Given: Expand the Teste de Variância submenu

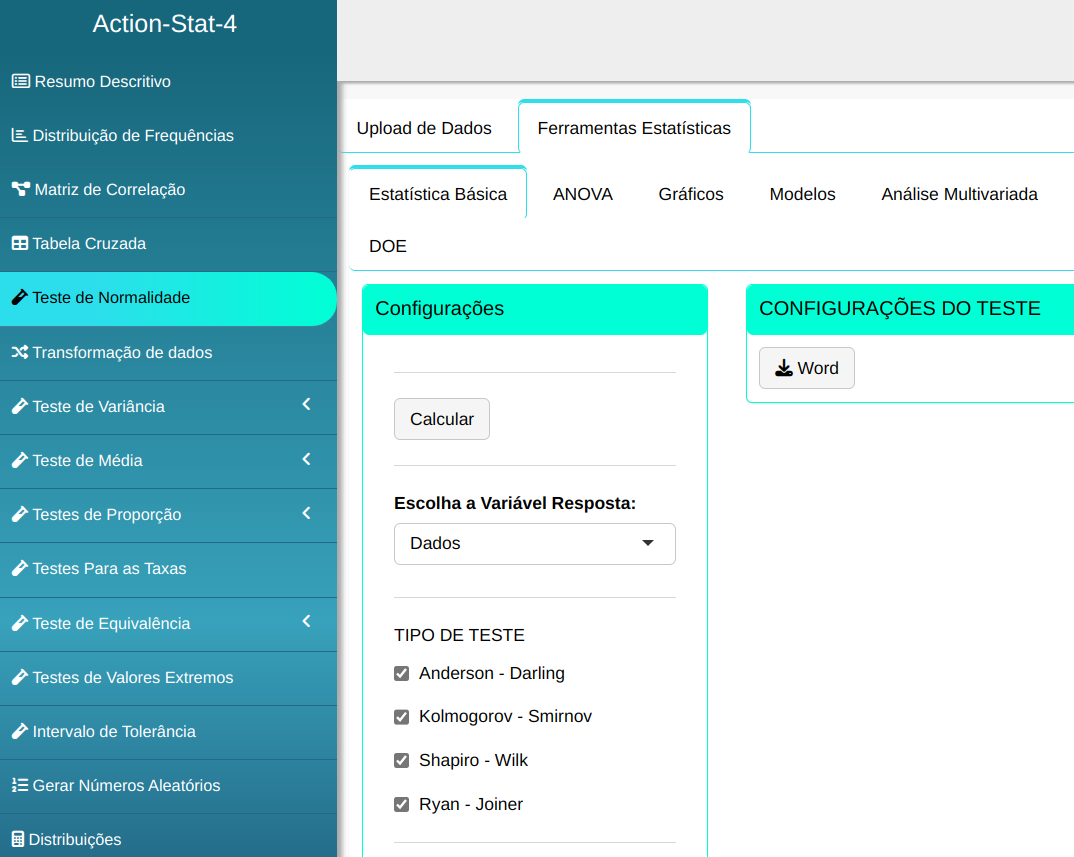Looking at the screenshot, I should (306, 405).
